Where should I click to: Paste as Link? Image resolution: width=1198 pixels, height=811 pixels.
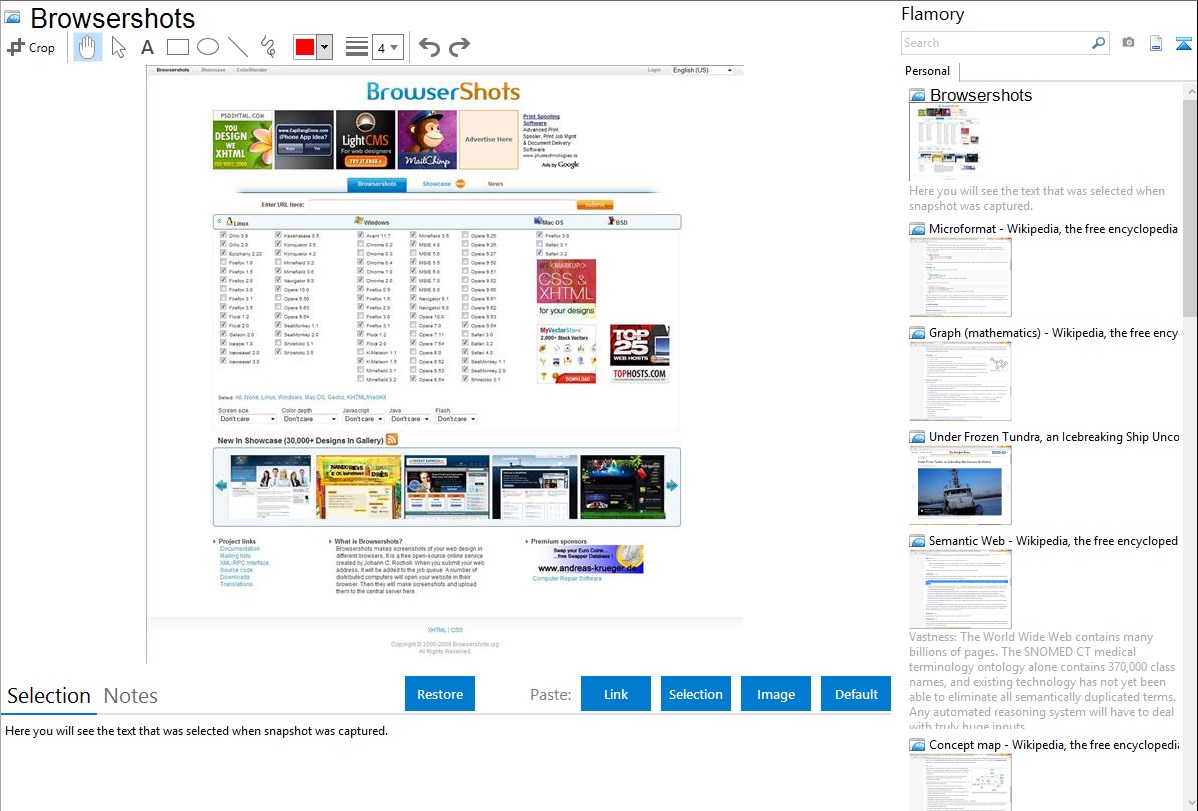(616, 694)
